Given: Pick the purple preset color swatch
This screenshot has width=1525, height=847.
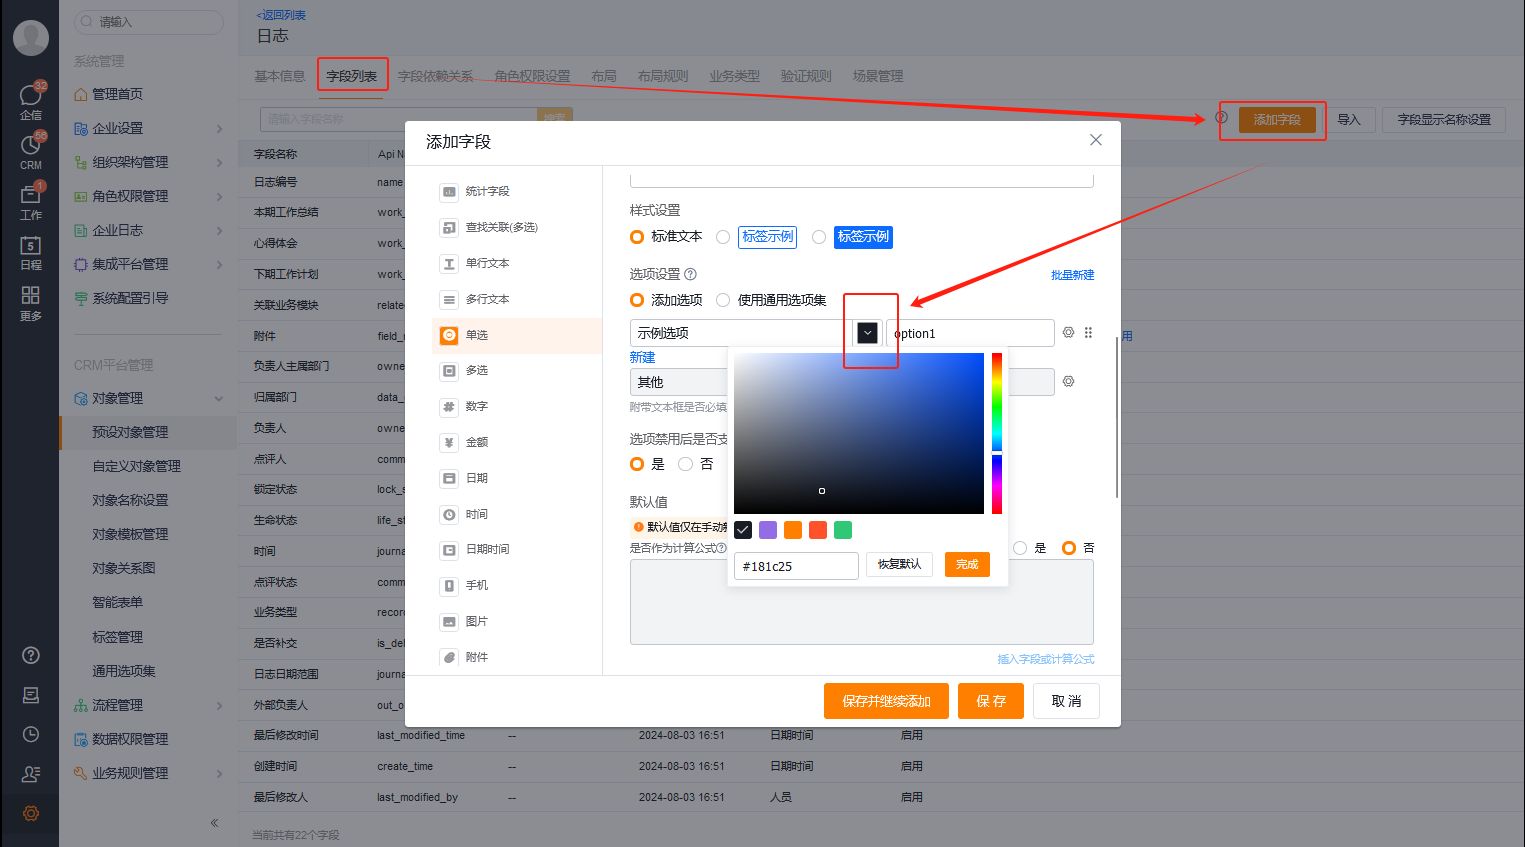Looking at the screenshot, I should pyautogui.click(x=768, y=530).
